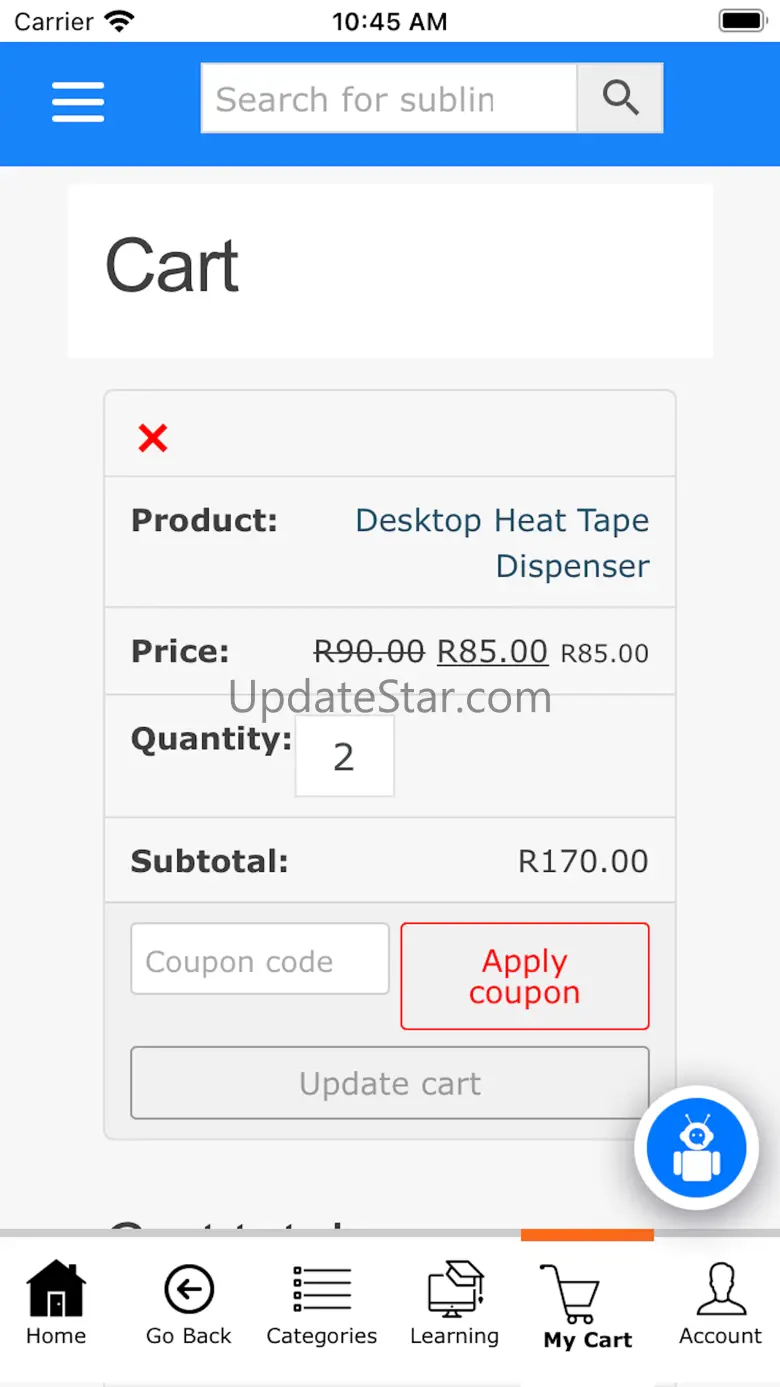Focus the search products field
780x1387 pixels.
click(389, 99)
